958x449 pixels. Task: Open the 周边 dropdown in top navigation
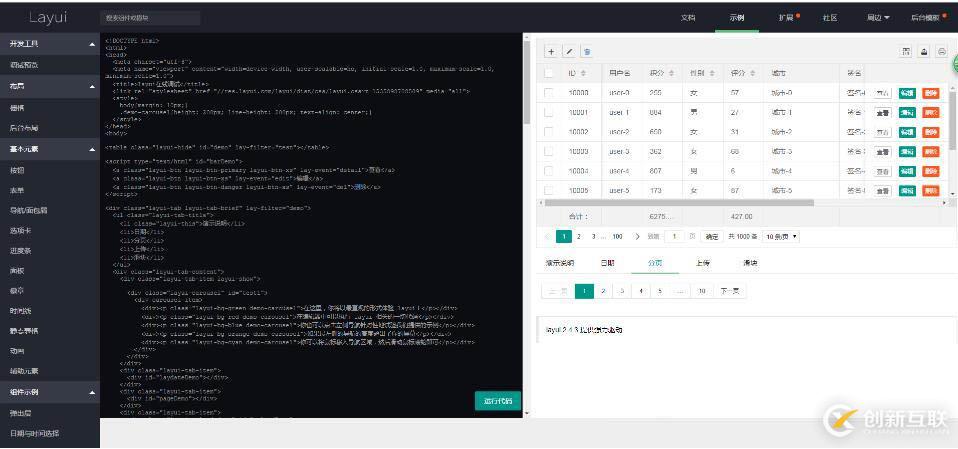click(878, 18)
